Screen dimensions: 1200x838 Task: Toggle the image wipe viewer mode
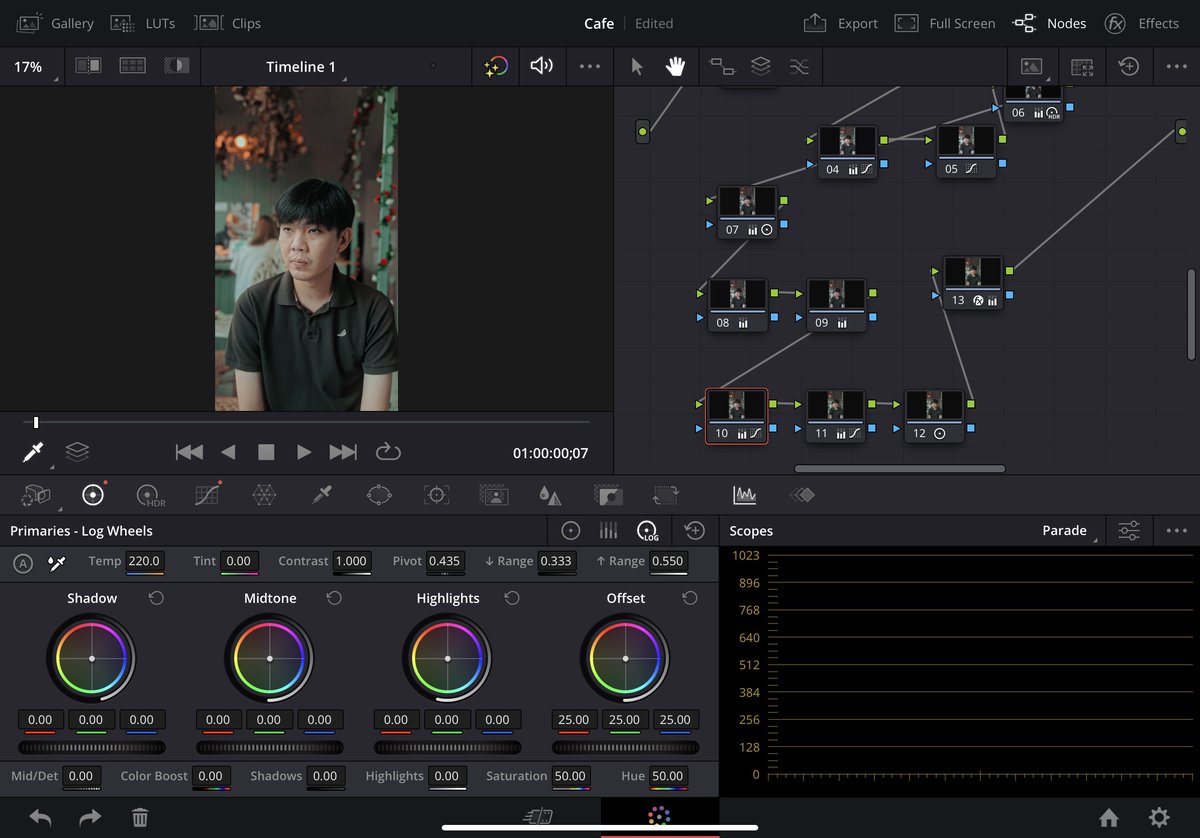click(88, 66)
